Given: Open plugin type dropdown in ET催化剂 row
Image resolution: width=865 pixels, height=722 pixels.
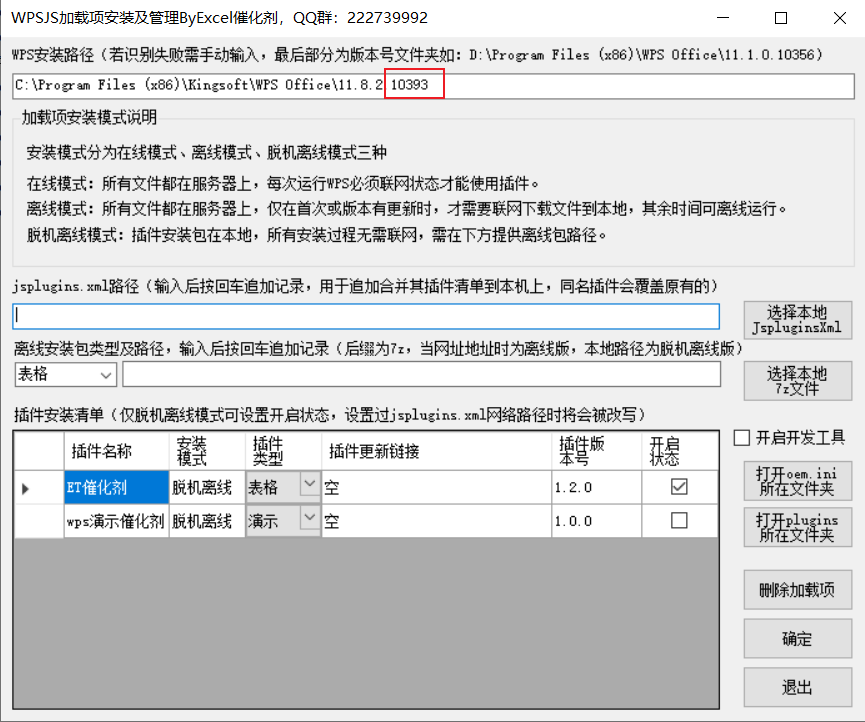Looking at the screenshot, I should (310, 484).
